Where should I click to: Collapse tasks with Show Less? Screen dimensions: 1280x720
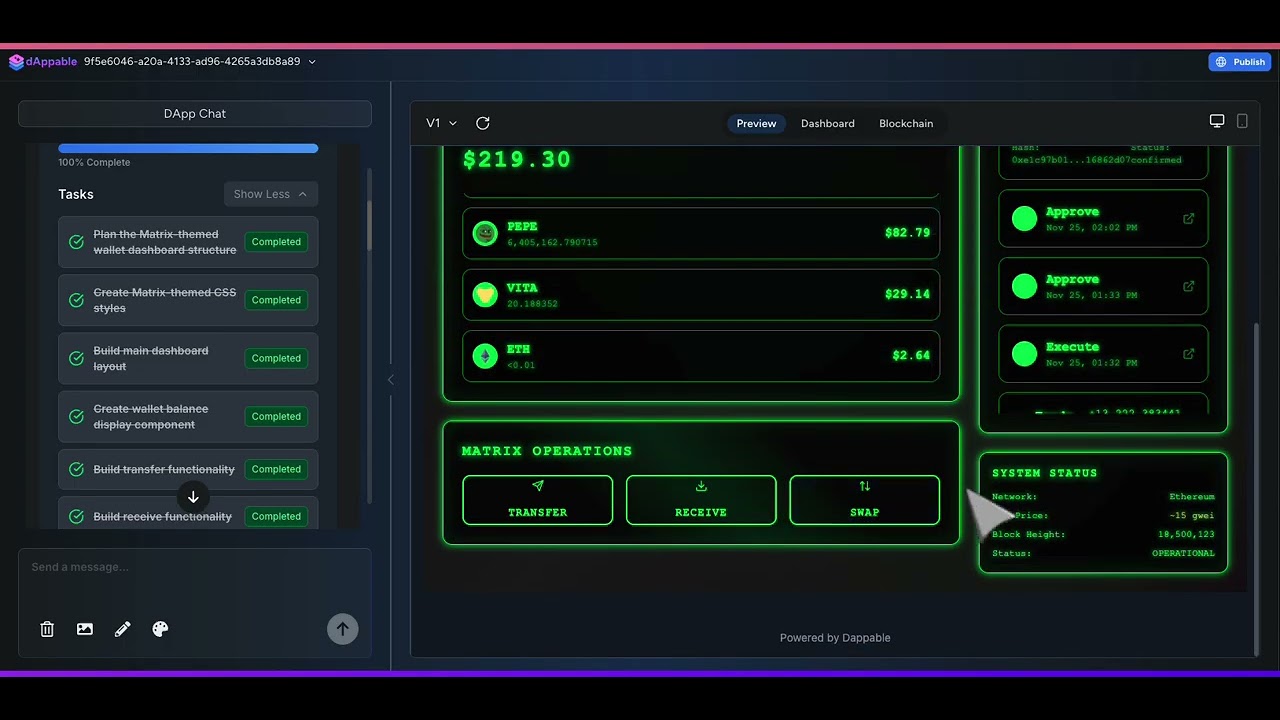pos(271,194)
